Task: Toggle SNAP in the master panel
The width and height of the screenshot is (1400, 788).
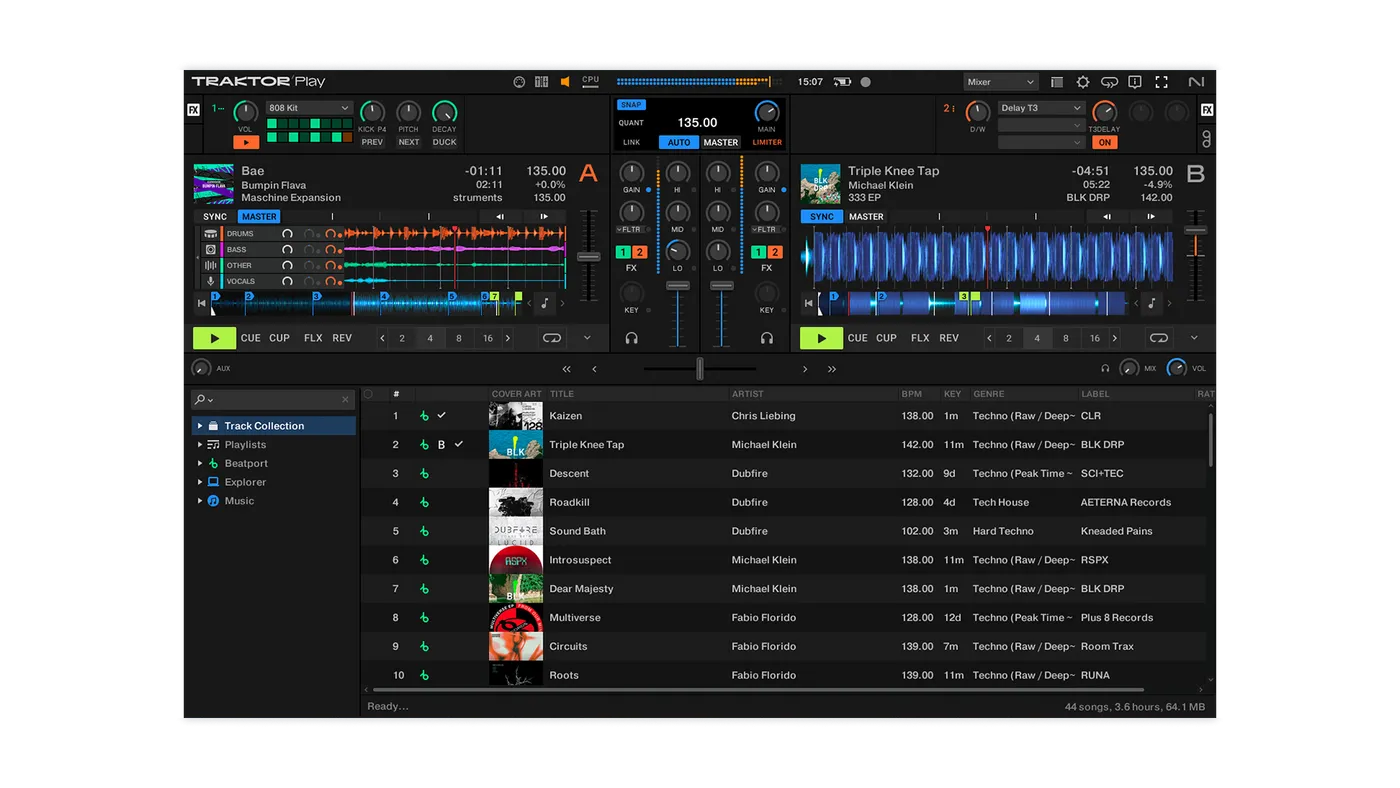Action: [631, 105]
